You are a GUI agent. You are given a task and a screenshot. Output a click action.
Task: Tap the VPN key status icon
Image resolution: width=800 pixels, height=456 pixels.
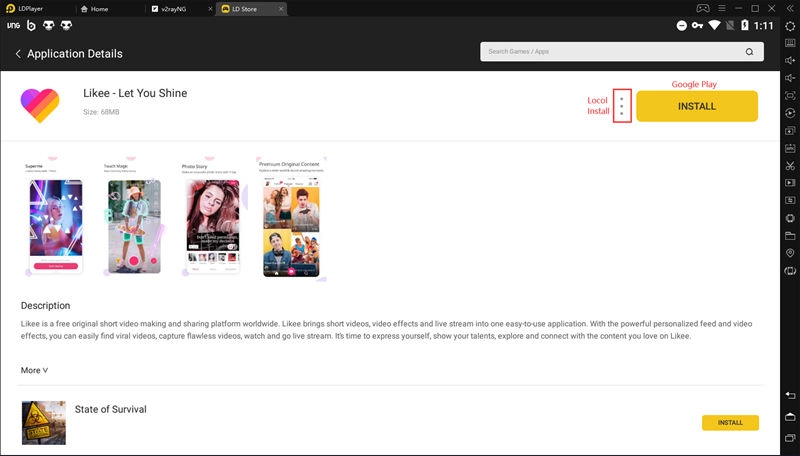697,26
